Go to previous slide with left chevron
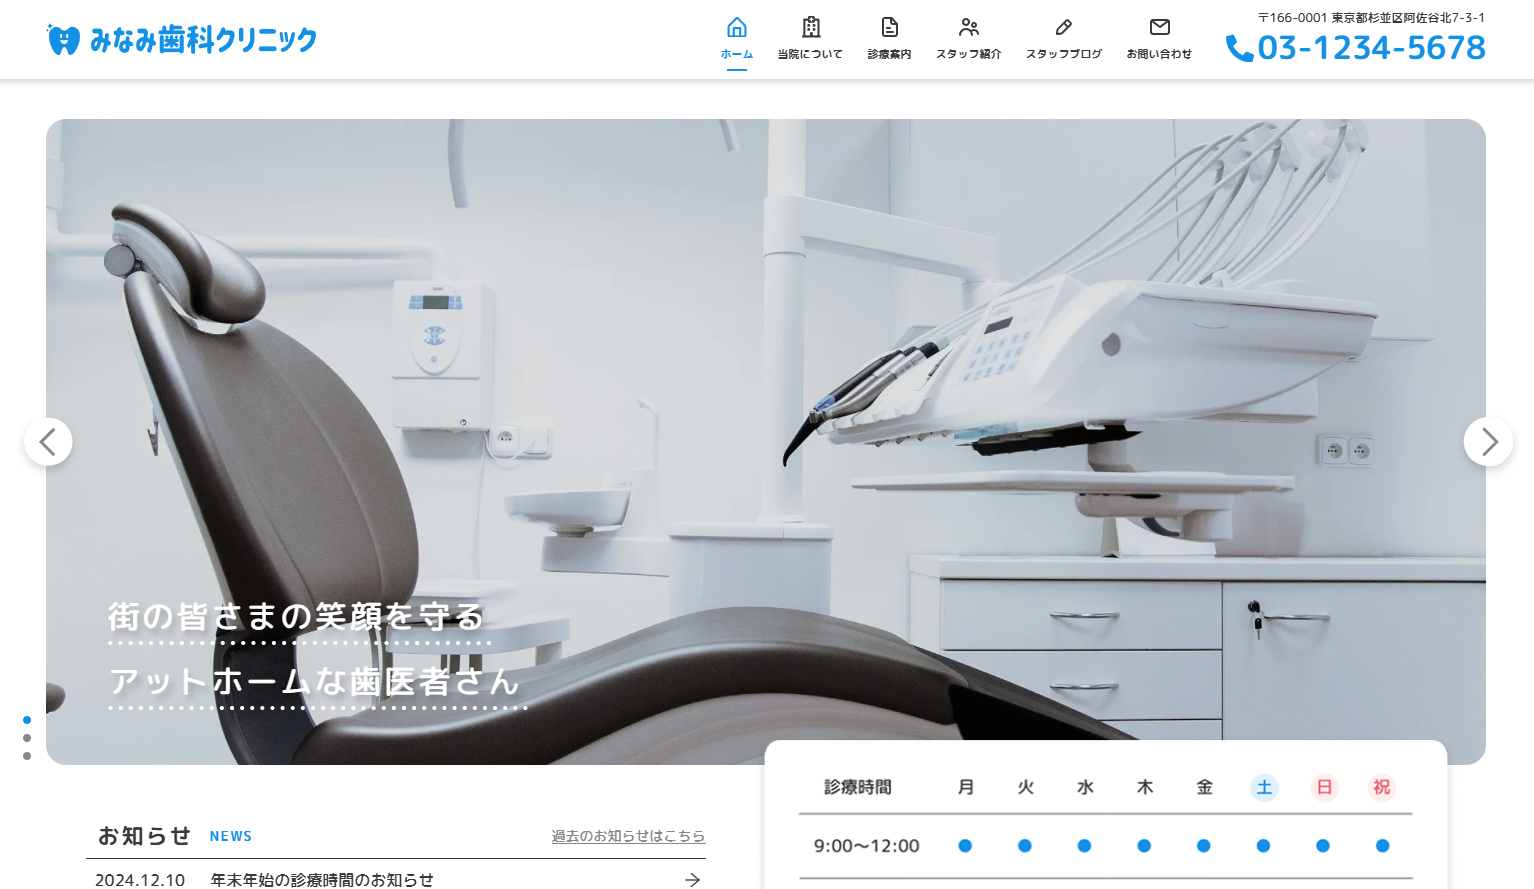 click(48, 441)
